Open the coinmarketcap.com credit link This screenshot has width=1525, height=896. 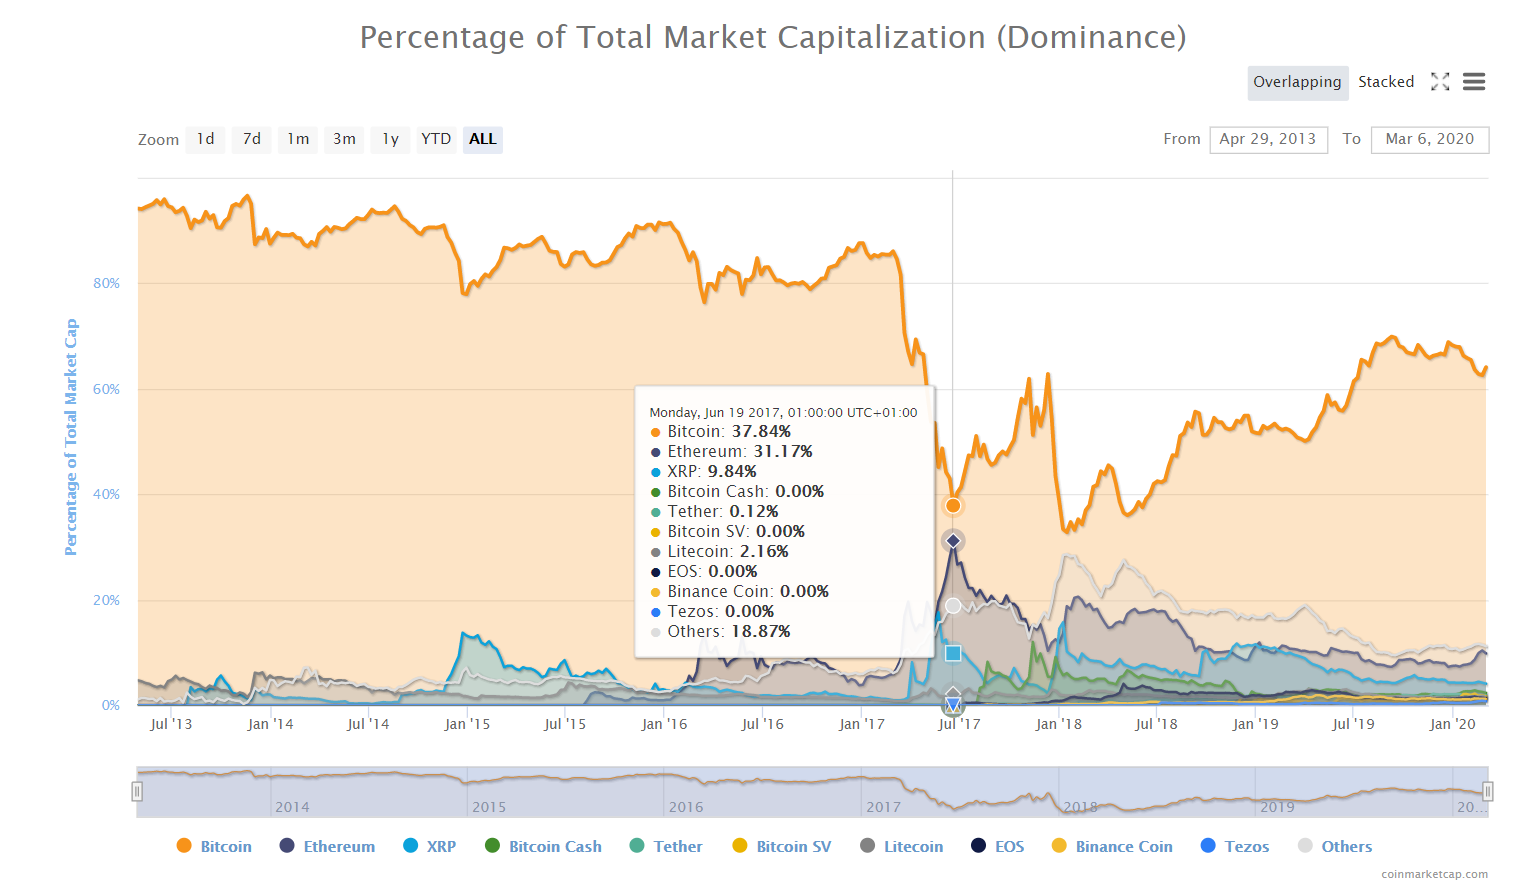pos(1434,874)
